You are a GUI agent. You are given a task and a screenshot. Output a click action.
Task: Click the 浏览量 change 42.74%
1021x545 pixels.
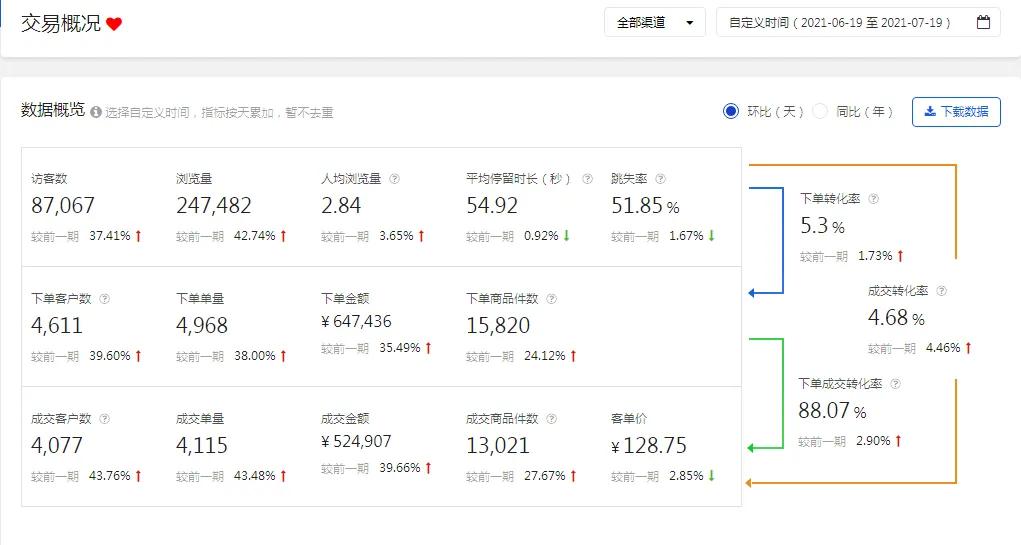255,236
